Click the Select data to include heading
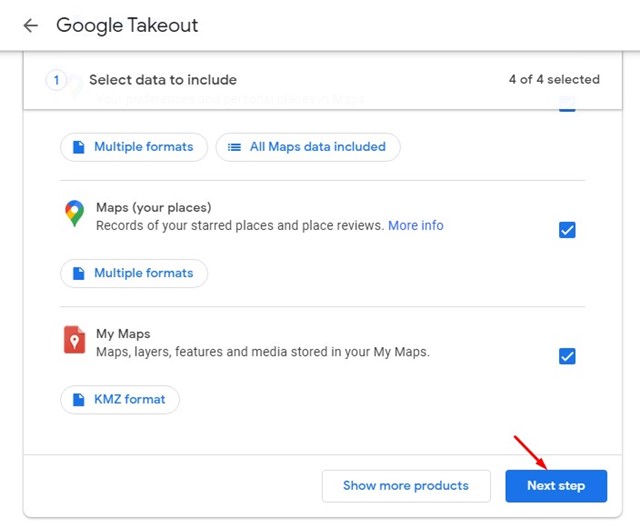This screenshot has height=527, width=640. tap(163, 80)
